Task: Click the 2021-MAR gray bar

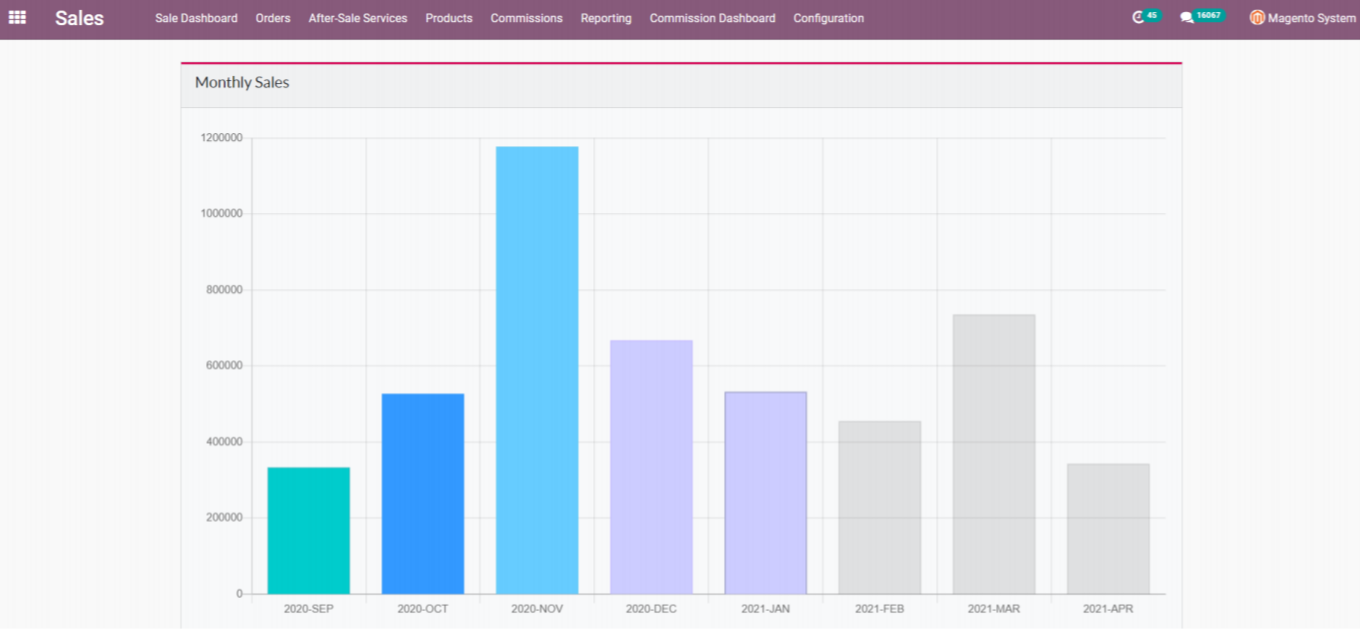Action: 994,454
